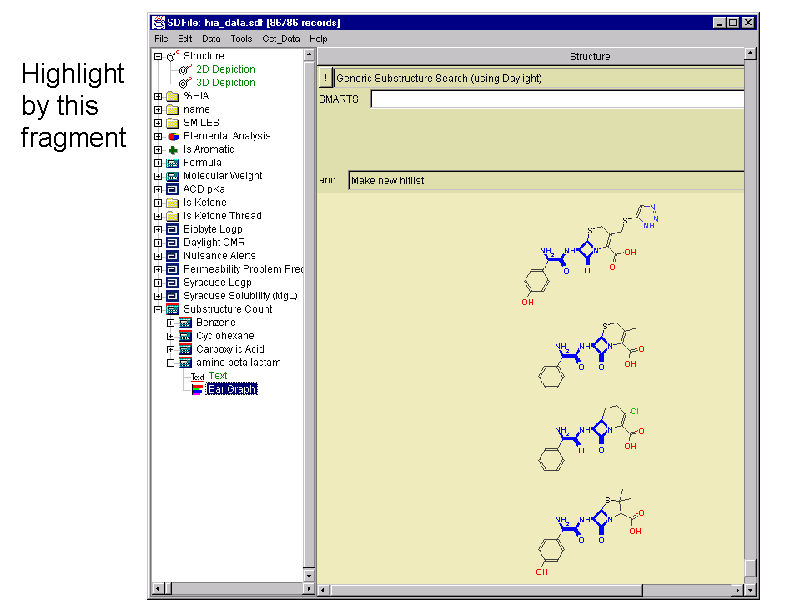Collapse the Substructure Count node
Viewport: 800px width, 600px height.
(158, 309)
